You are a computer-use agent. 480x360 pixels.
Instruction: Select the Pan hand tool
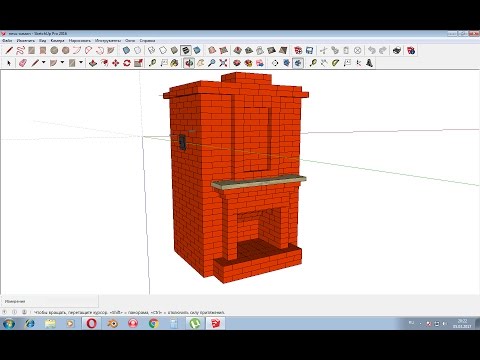200,63
